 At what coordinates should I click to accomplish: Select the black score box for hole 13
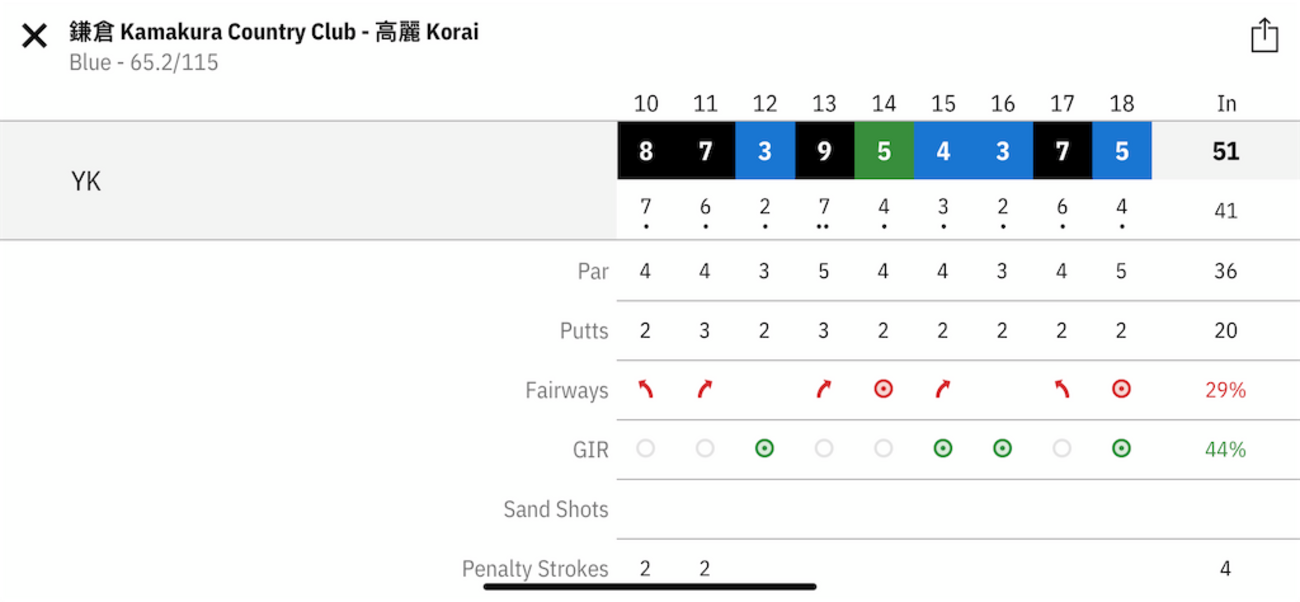click(x=824, y=151)
